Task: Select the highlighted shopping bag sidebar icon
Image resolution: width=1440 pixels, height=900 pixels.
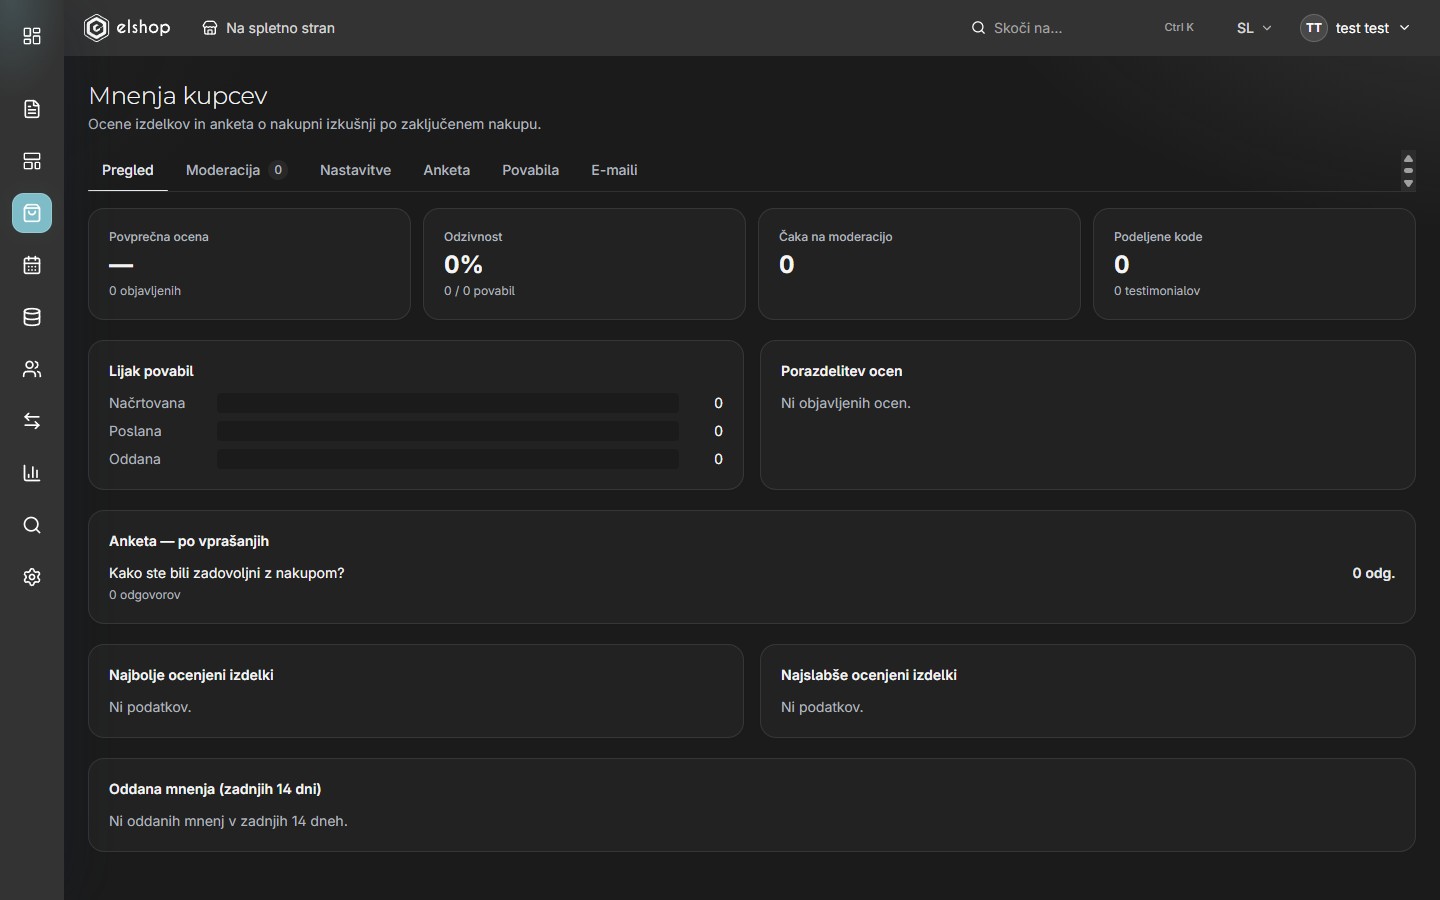Action: (x=32, y=213)
